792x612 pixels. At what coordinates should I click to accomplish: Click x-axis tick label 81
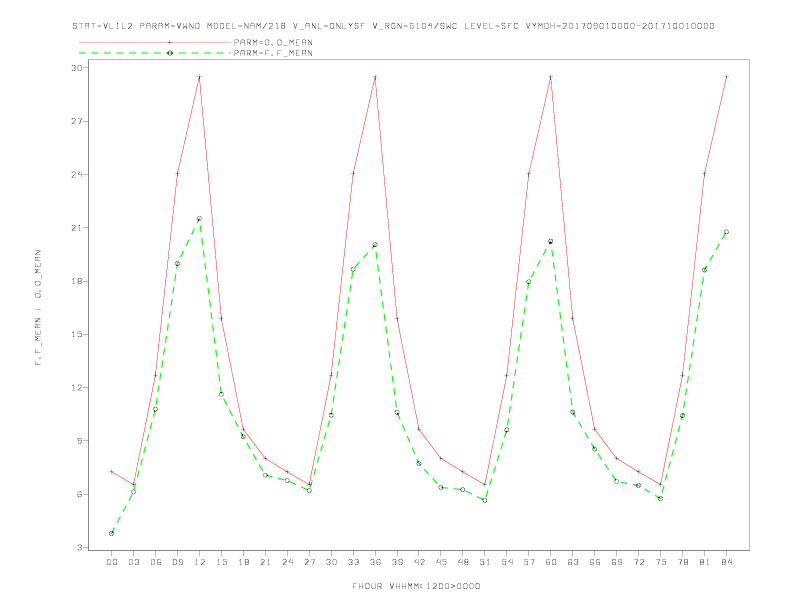[x=705, y=562]
